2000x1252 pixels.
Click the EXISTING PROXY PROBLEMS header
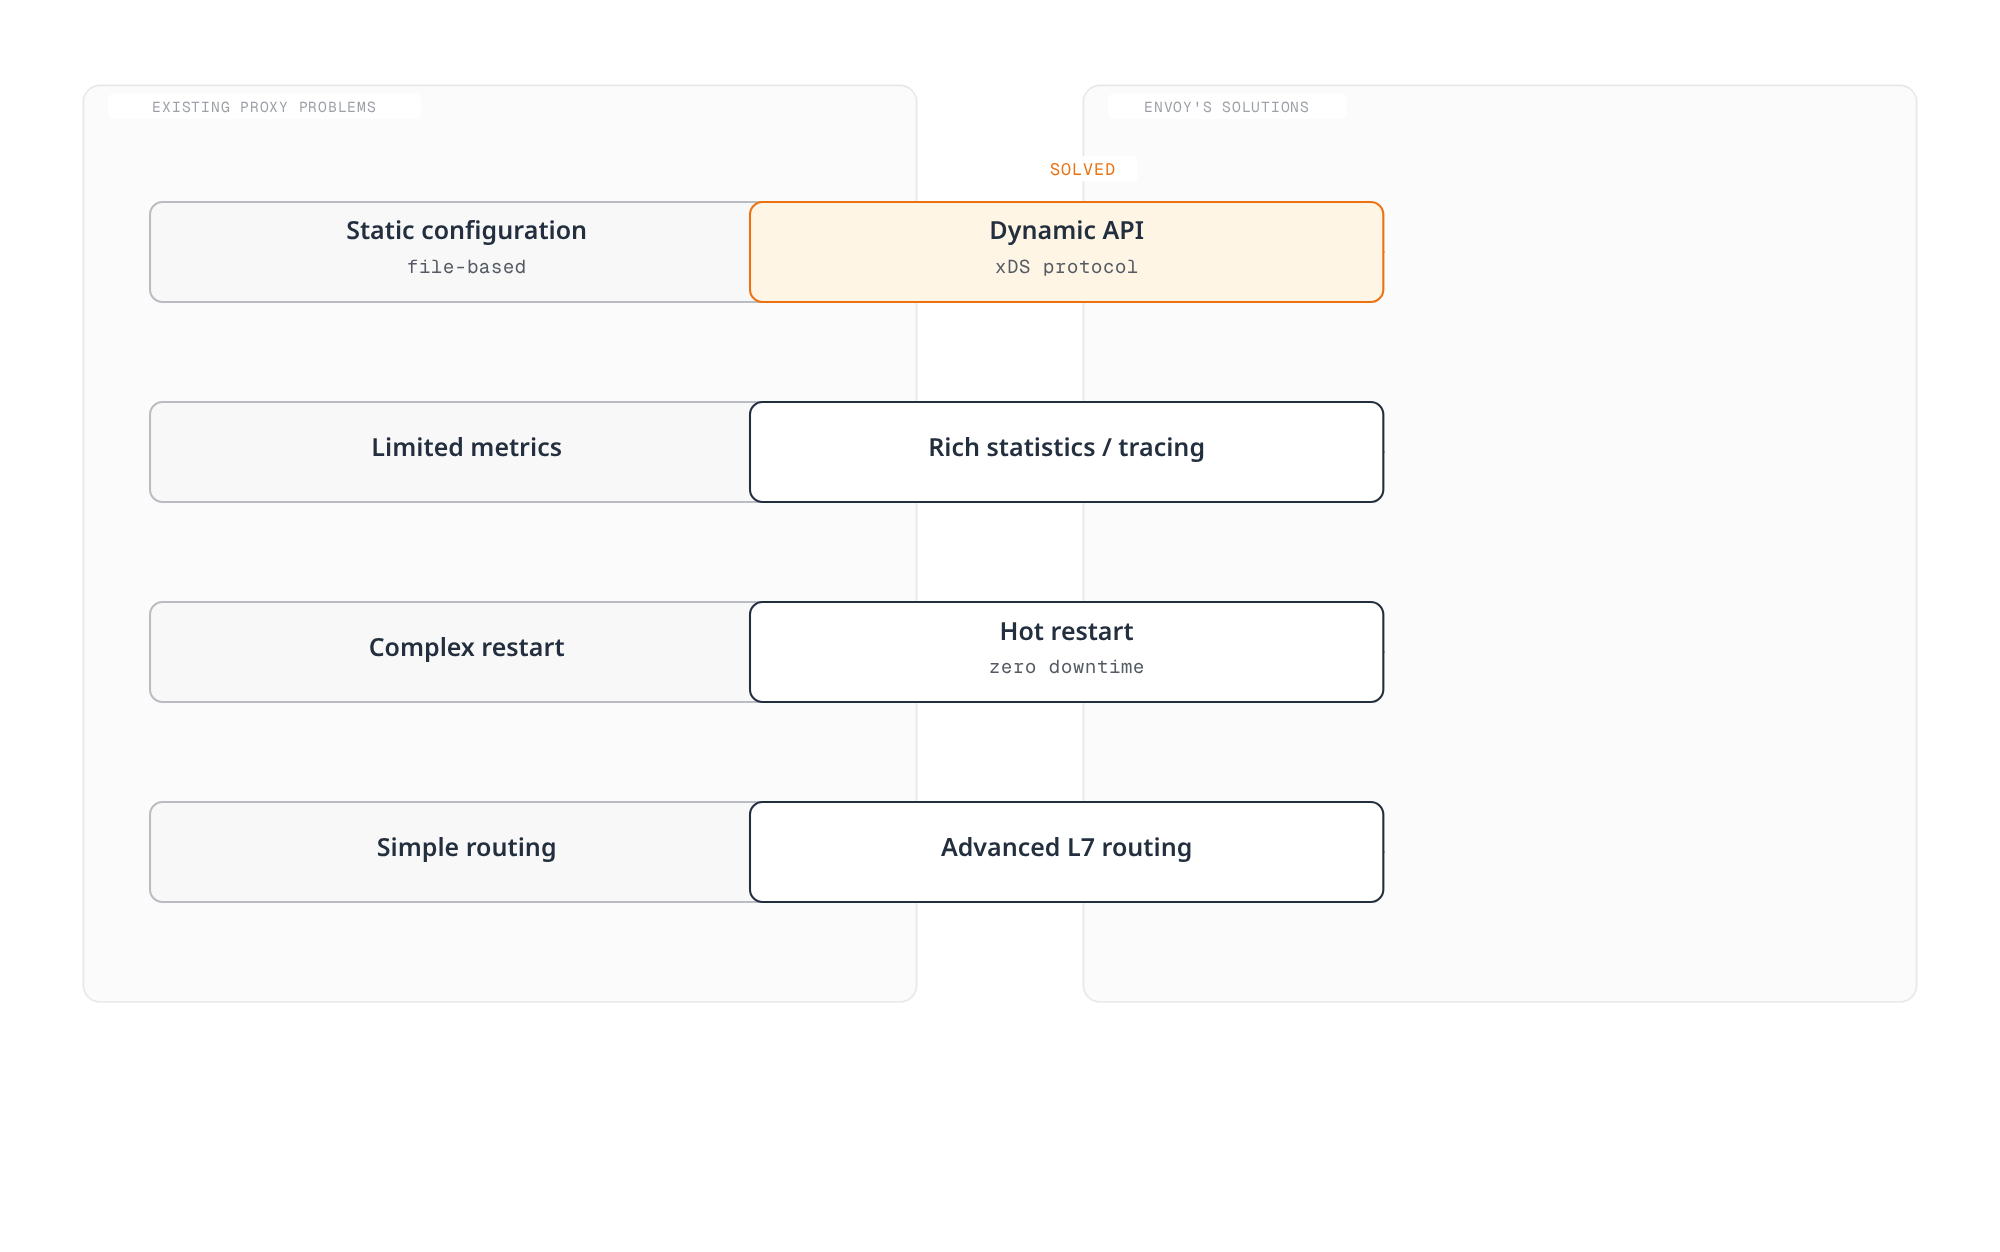pyautogui.click(x=264, y=107)
